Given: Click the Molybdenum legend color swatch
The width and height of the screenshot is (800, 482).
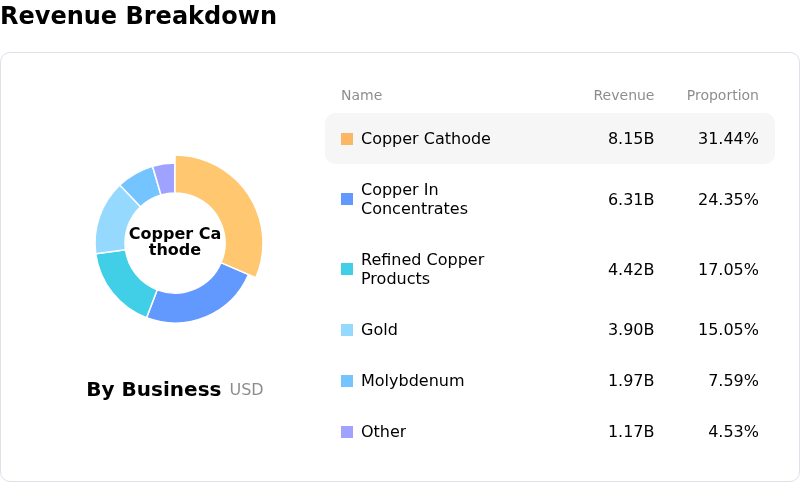Looking at the screenshot, I should click(x=347, y=381).
